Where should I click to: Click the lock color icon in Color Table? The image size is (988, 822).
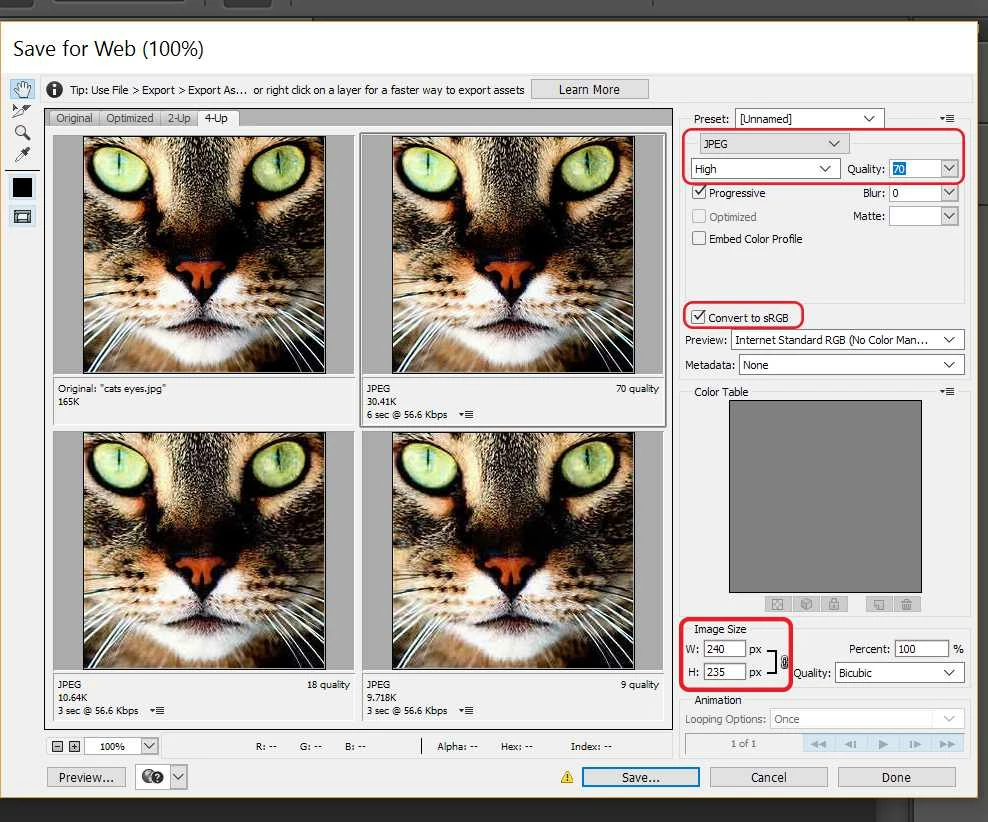coord(834,605)
